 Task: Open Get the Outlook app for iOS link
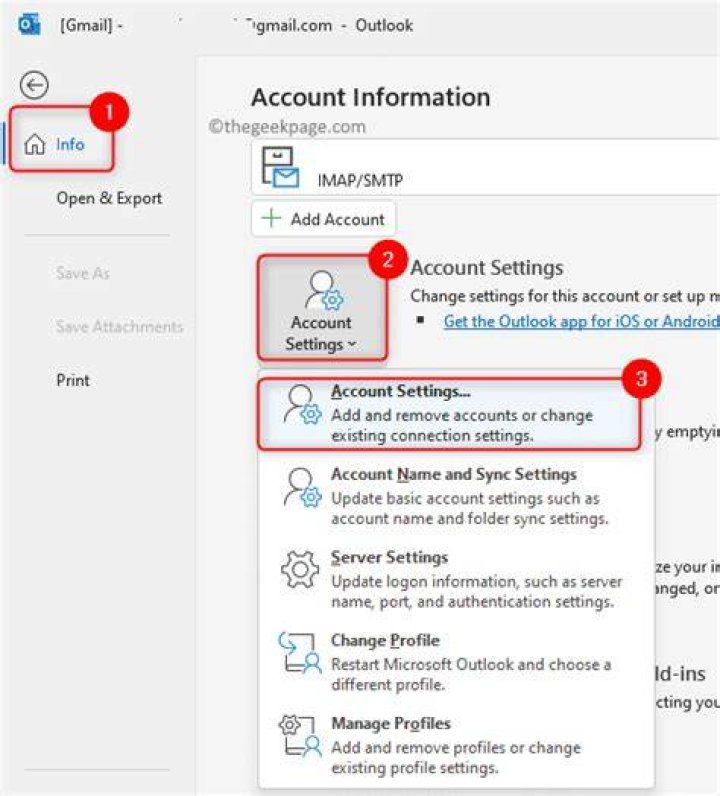click(x=581, y=321)
